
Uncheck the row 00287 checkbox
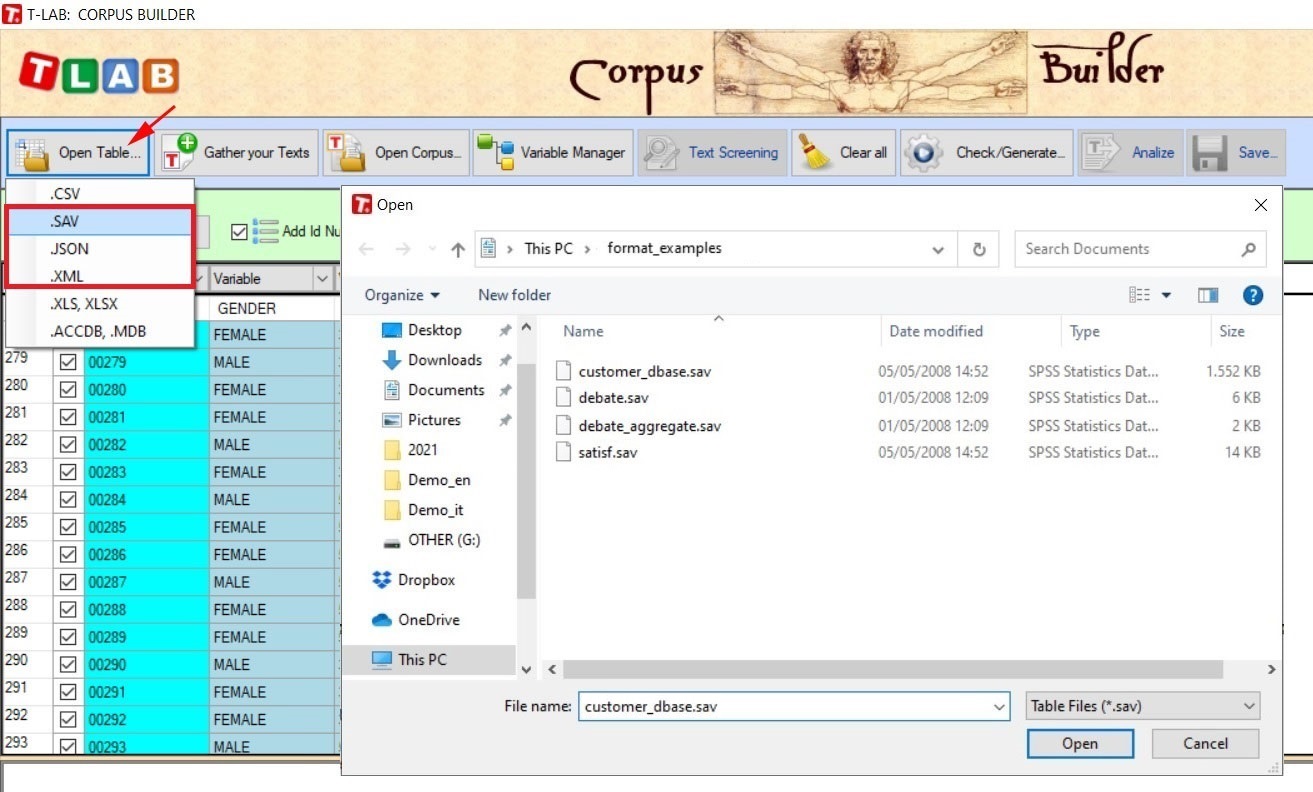point(68,582)
